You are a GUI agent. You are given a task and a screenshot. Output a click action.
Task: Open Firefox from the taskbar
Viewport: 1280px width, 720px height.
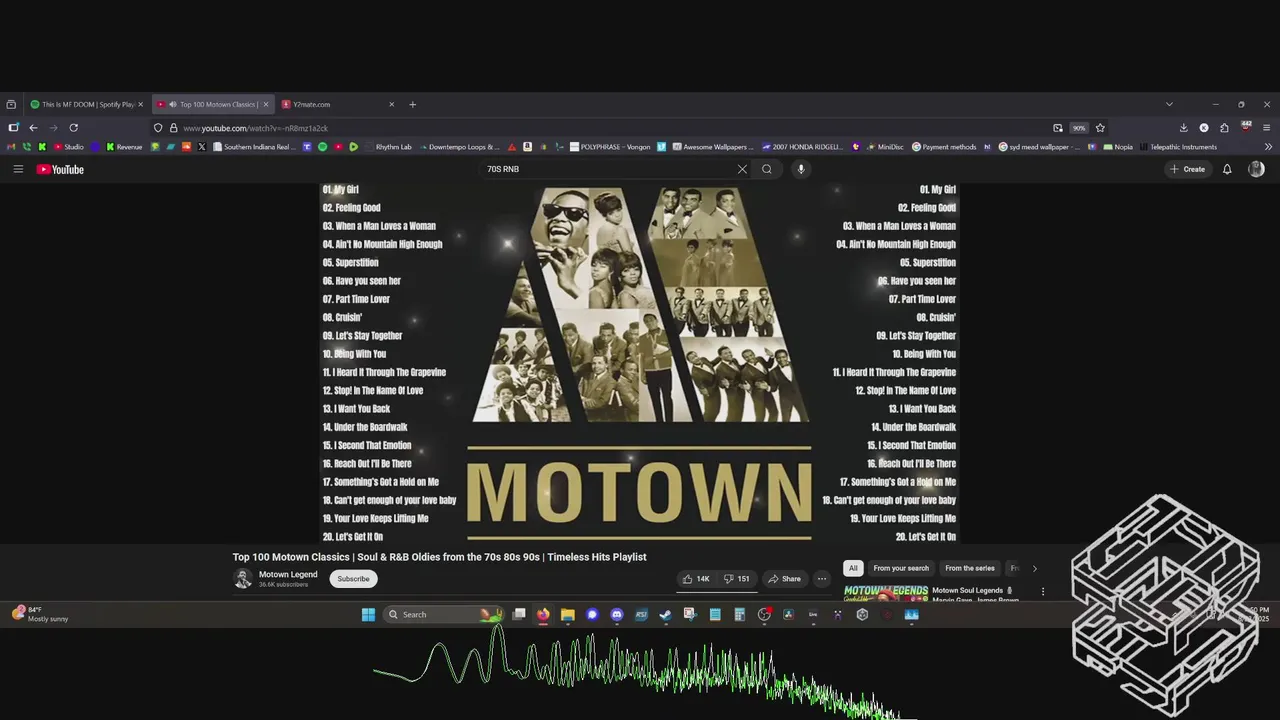pyautogui.click(x=543, y=615)
